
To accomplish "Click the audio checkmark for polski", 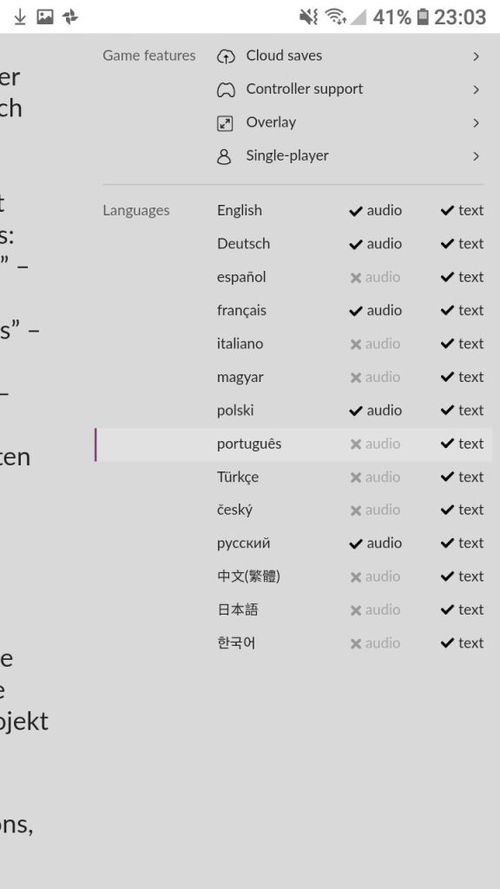I will point(355,411).
